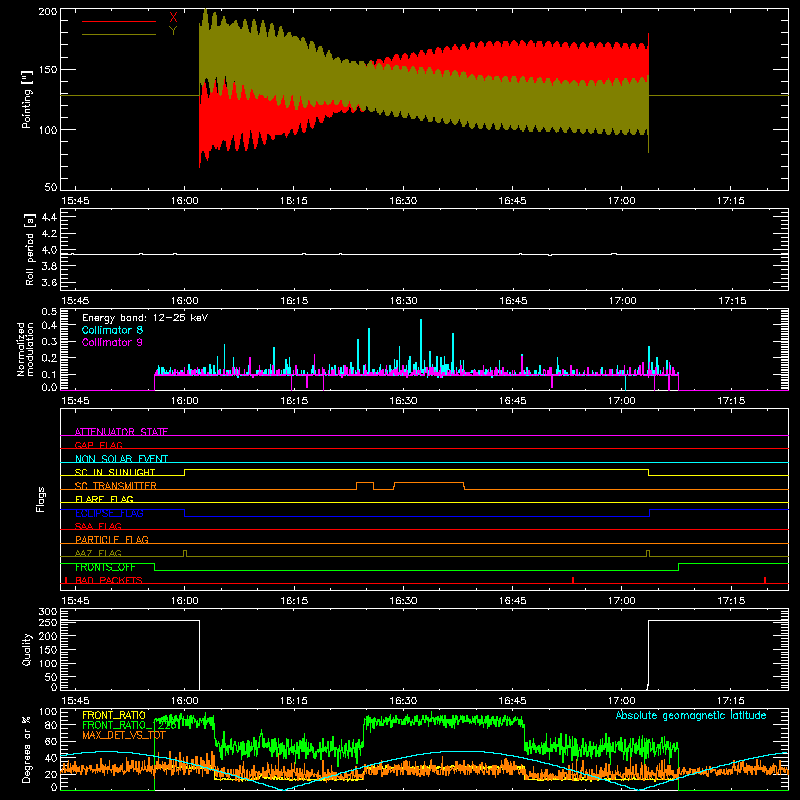Viewport: 800px width, 800px height.
Task: Click the first short SC_TRANSMITTER pulse
Action: coord(365,485)
